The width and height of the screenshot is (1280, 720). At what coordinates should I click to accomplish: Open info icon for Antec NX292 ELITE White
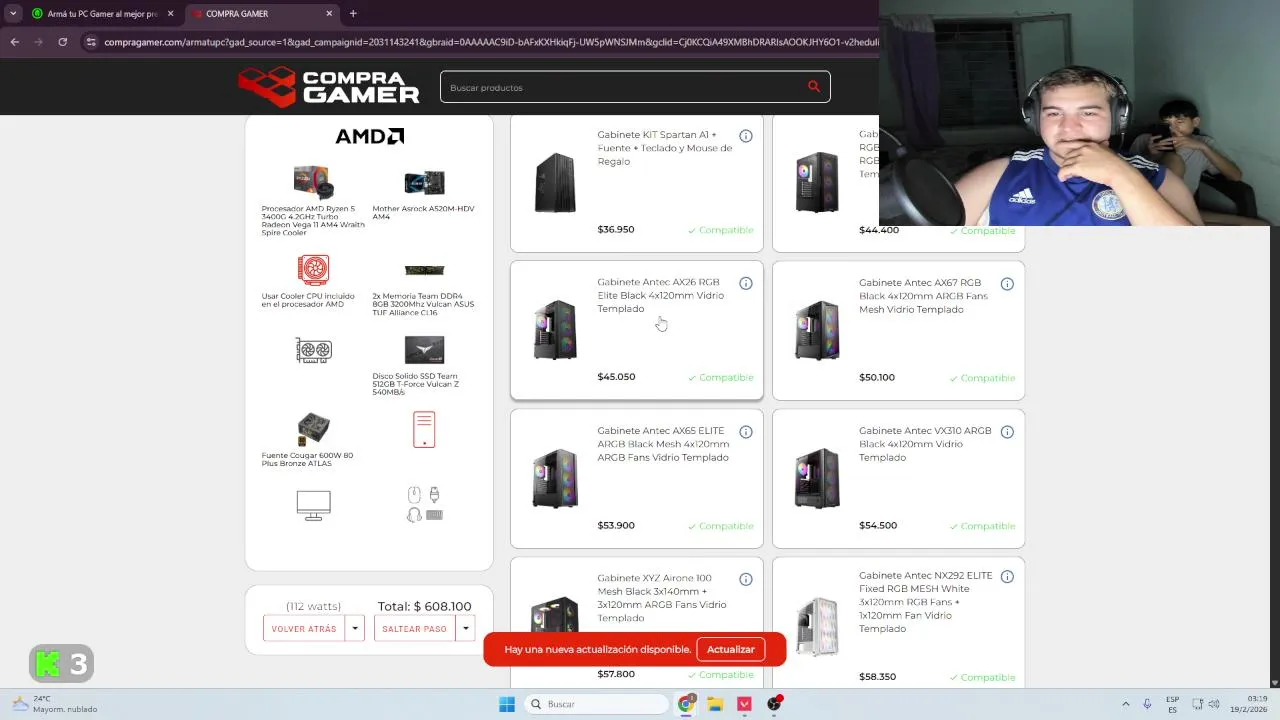[x=1007, y=577]
